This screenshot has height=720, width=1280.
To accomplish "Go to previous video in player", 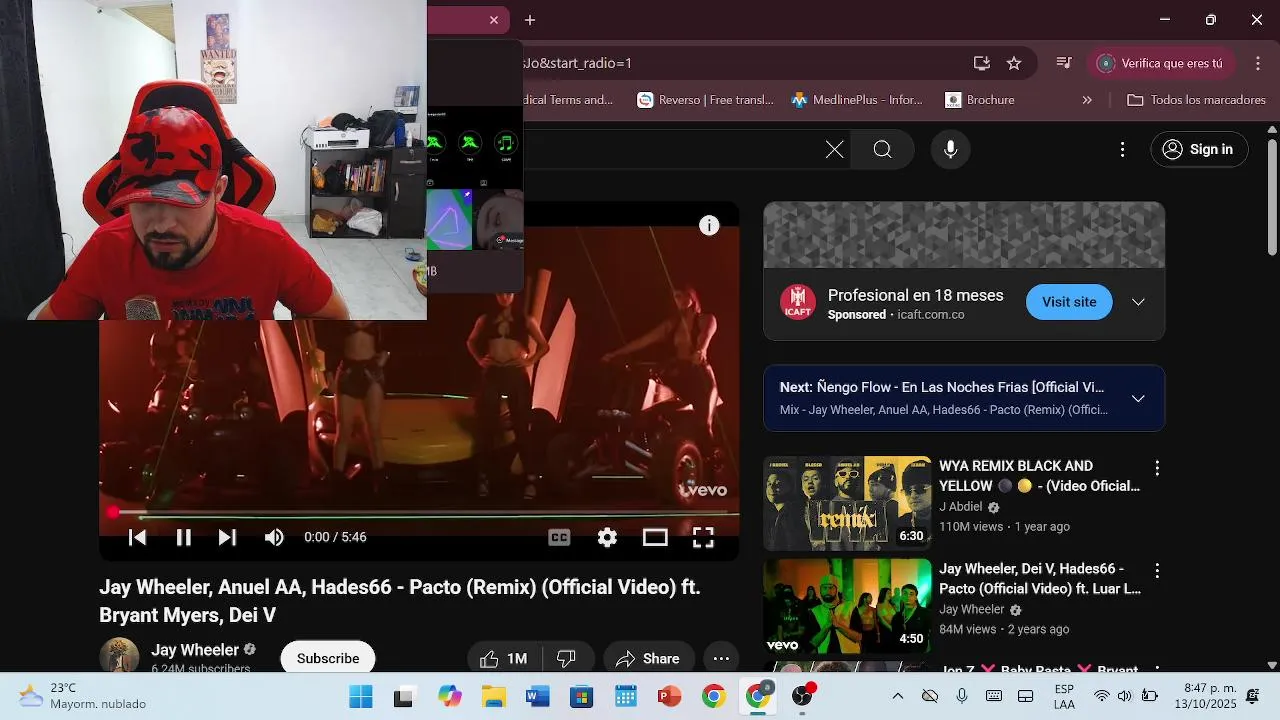I will click(138, 537).
